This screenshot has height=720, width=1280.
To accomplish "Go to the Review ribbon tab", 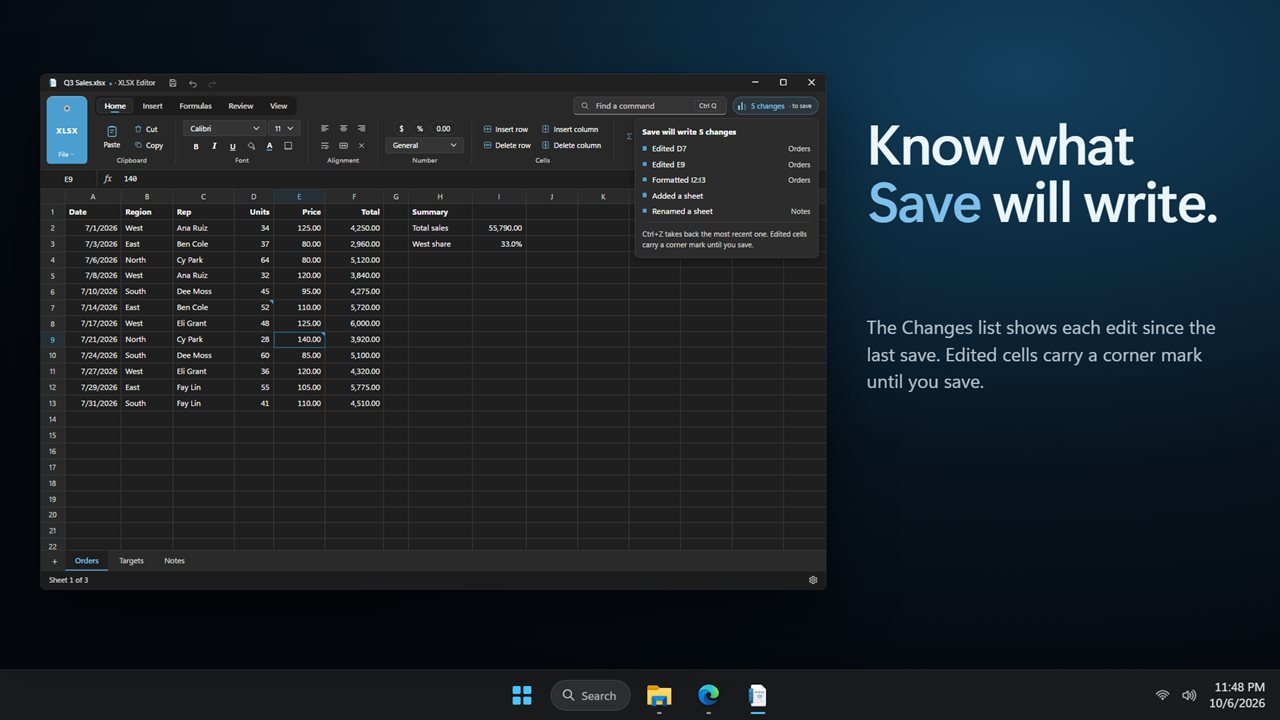I will [x=241, y=106].
